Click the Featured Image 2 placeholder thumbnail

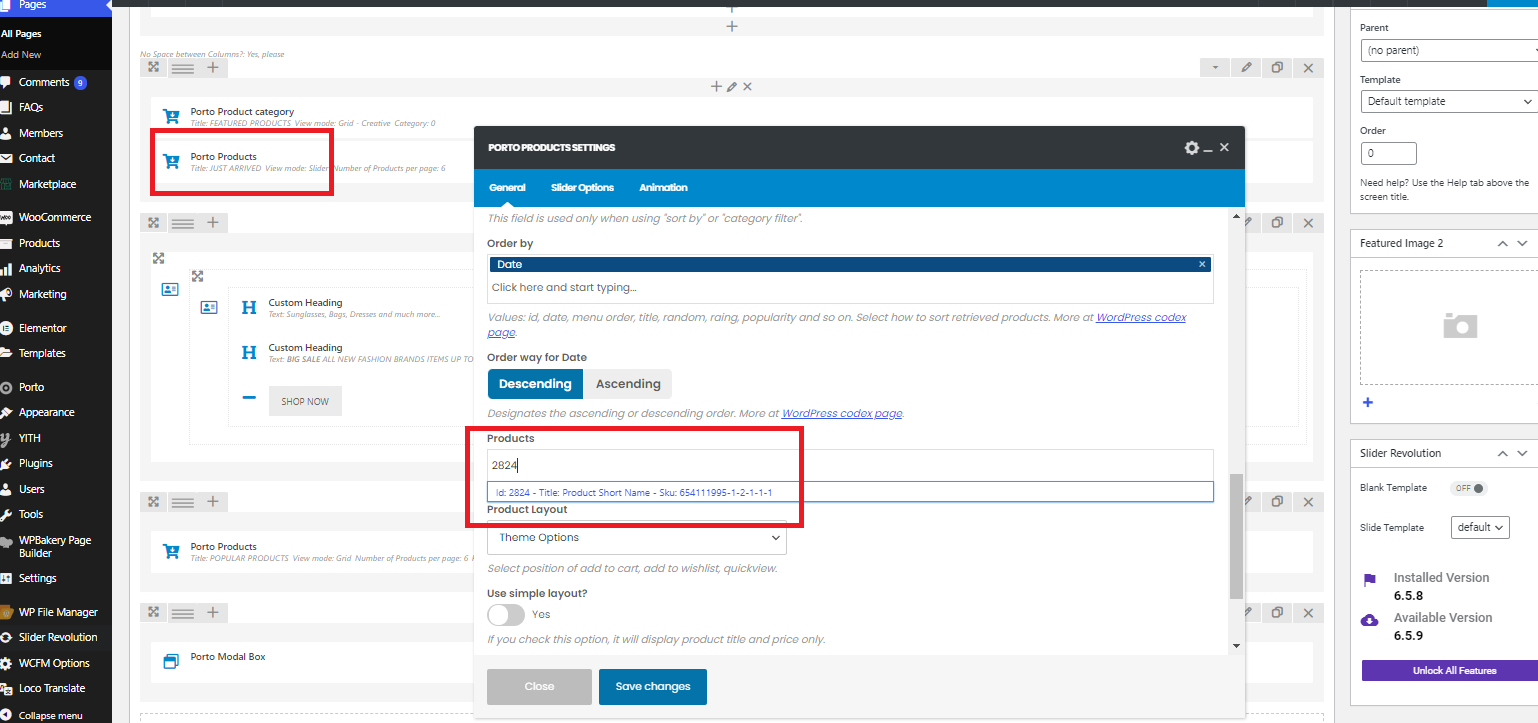(x=1460, y=324)
